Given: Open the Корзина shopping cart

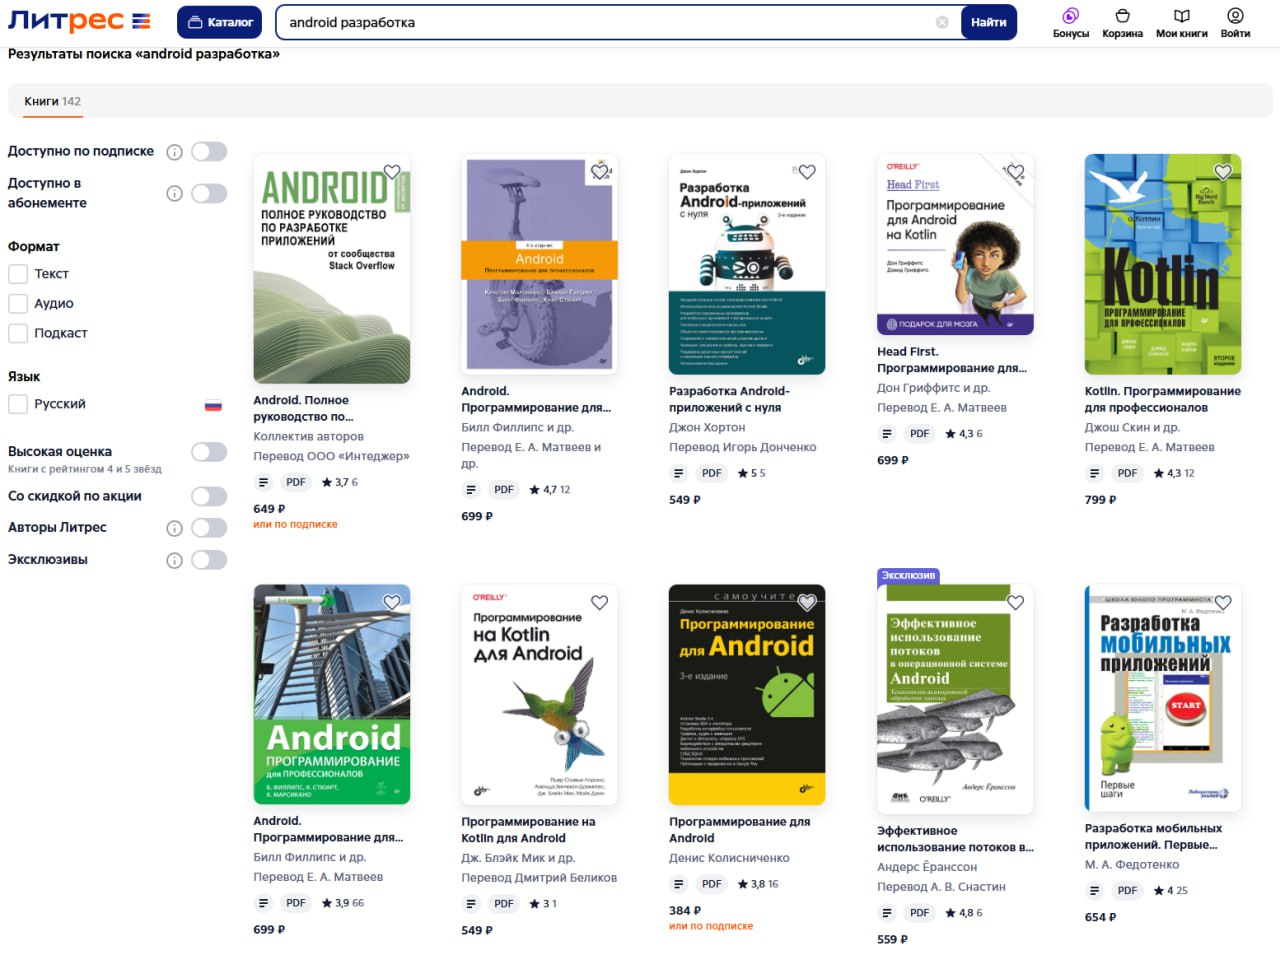Looking at the screenshot, I should click(1122, 22).
